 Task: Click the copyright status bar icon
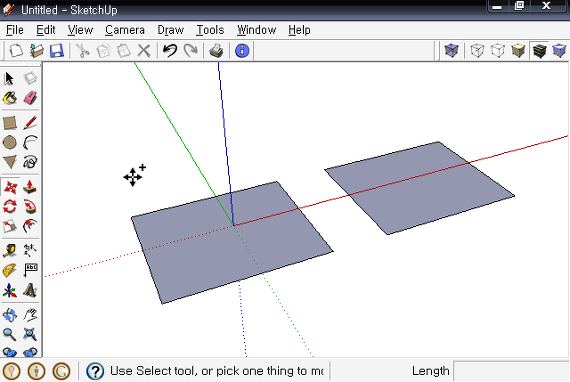[61, 371]
